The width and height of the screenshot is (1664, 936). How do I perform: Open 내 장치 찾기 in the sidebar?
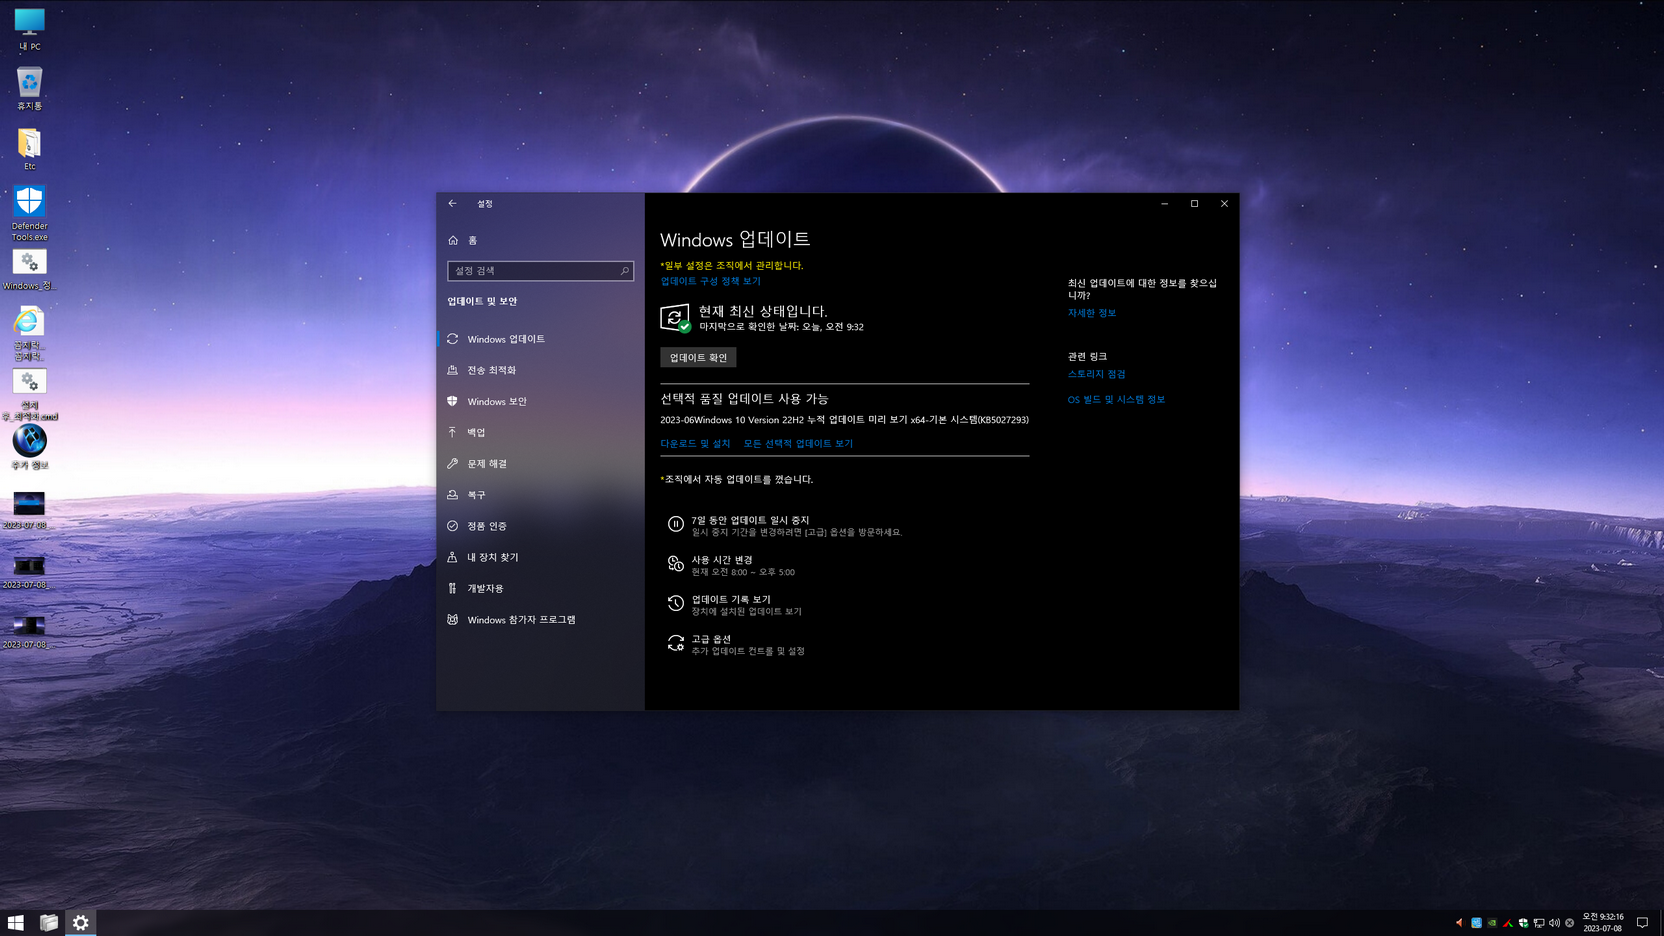(x=540, y=557)
